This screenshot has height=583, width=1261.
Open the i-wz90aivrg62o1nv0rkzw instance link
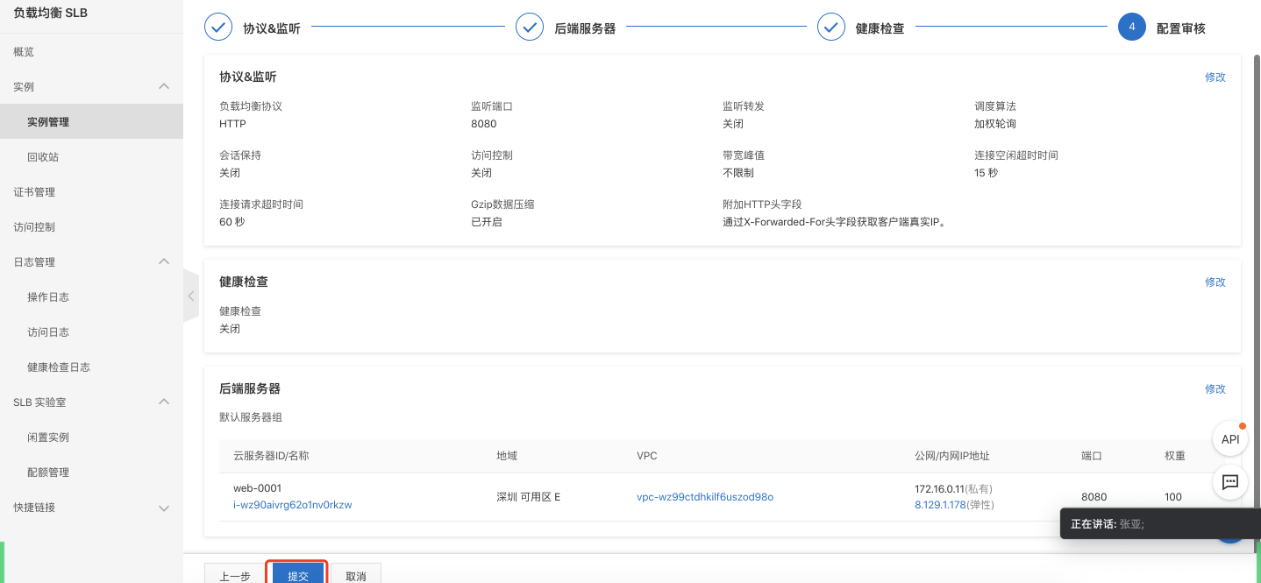(291, 504)
